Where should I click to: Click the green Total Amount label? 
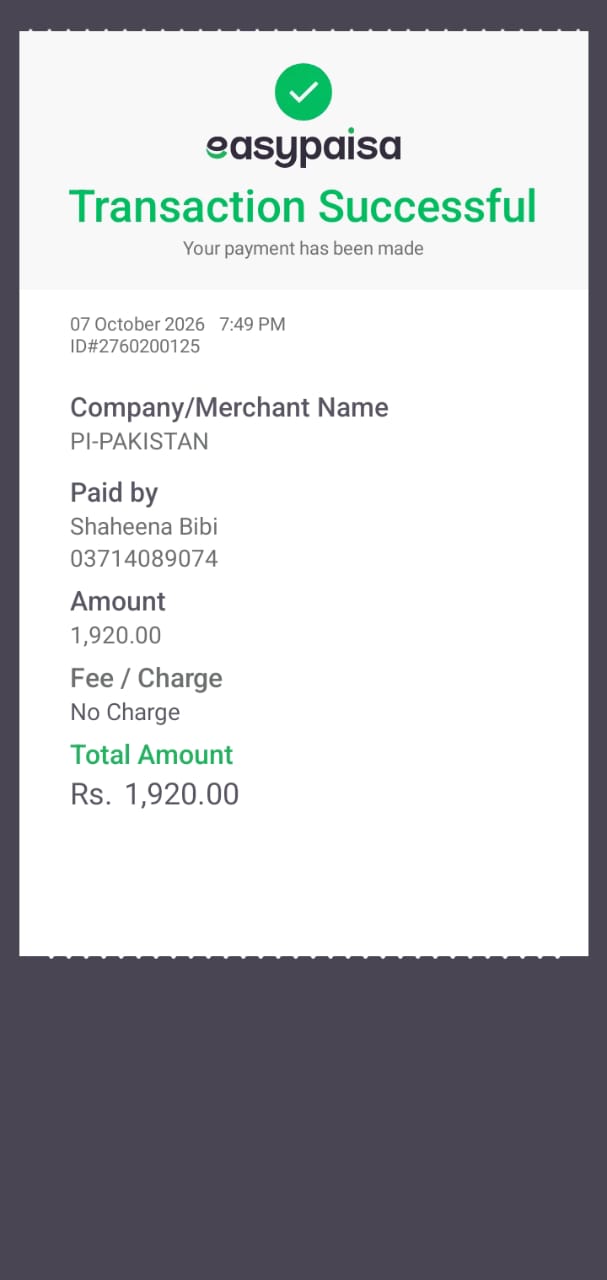[x=151, y=755]
